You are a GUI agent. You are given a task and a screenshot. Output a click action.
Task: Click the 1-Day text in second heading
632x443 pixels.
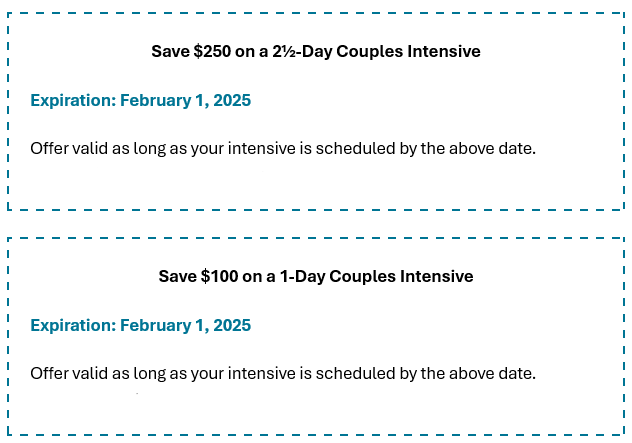[x=303, y=277]
